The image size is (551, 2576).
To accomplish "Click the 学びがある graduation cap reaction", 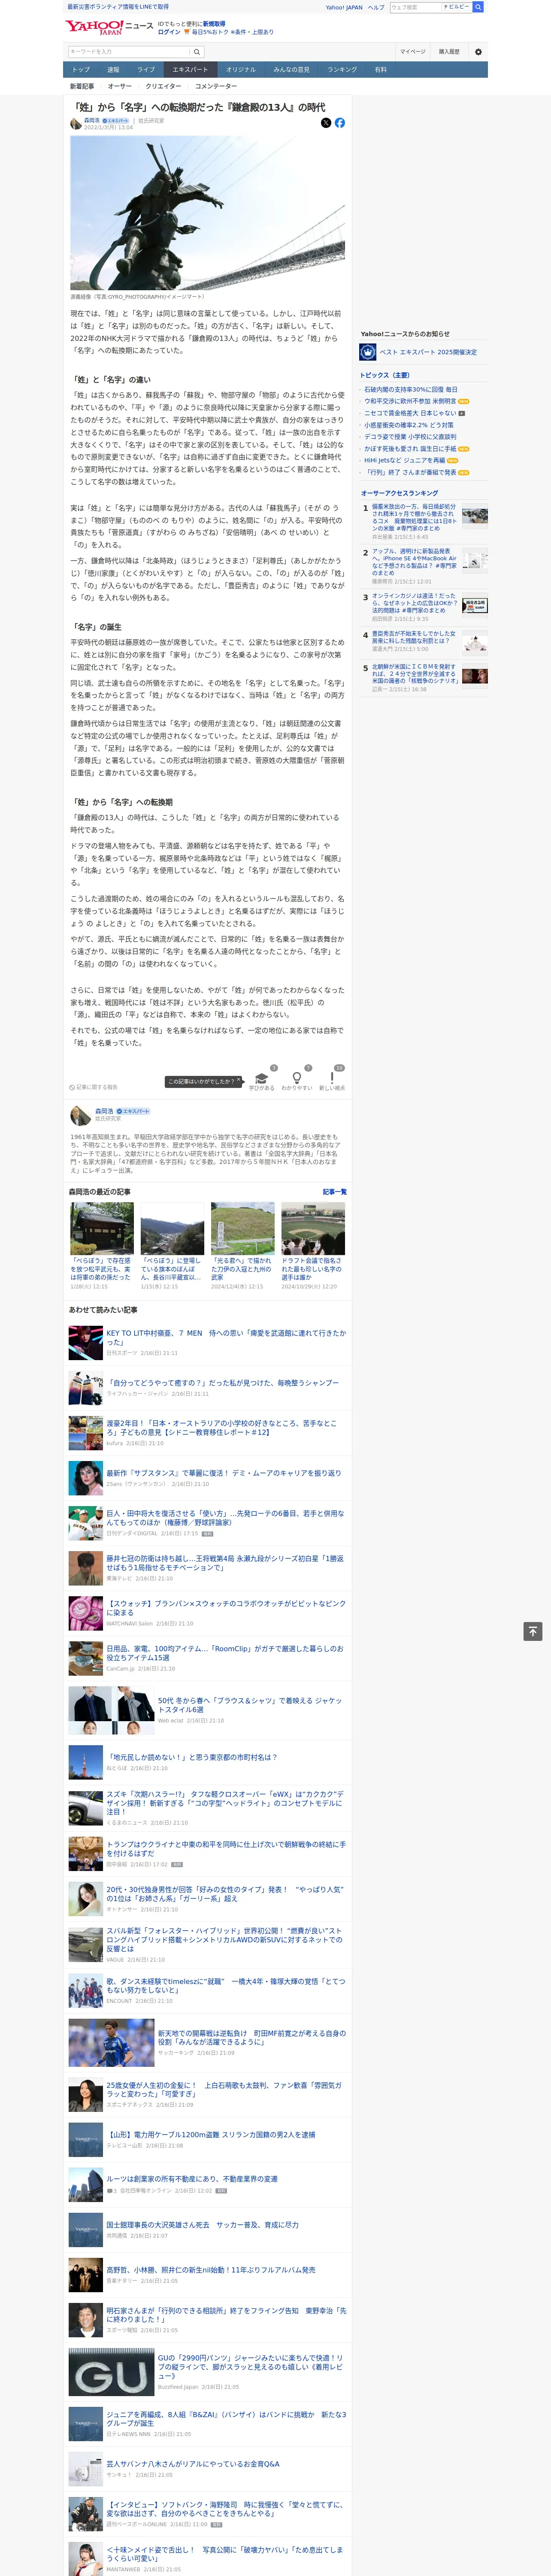I will (x=262, y=1079).
